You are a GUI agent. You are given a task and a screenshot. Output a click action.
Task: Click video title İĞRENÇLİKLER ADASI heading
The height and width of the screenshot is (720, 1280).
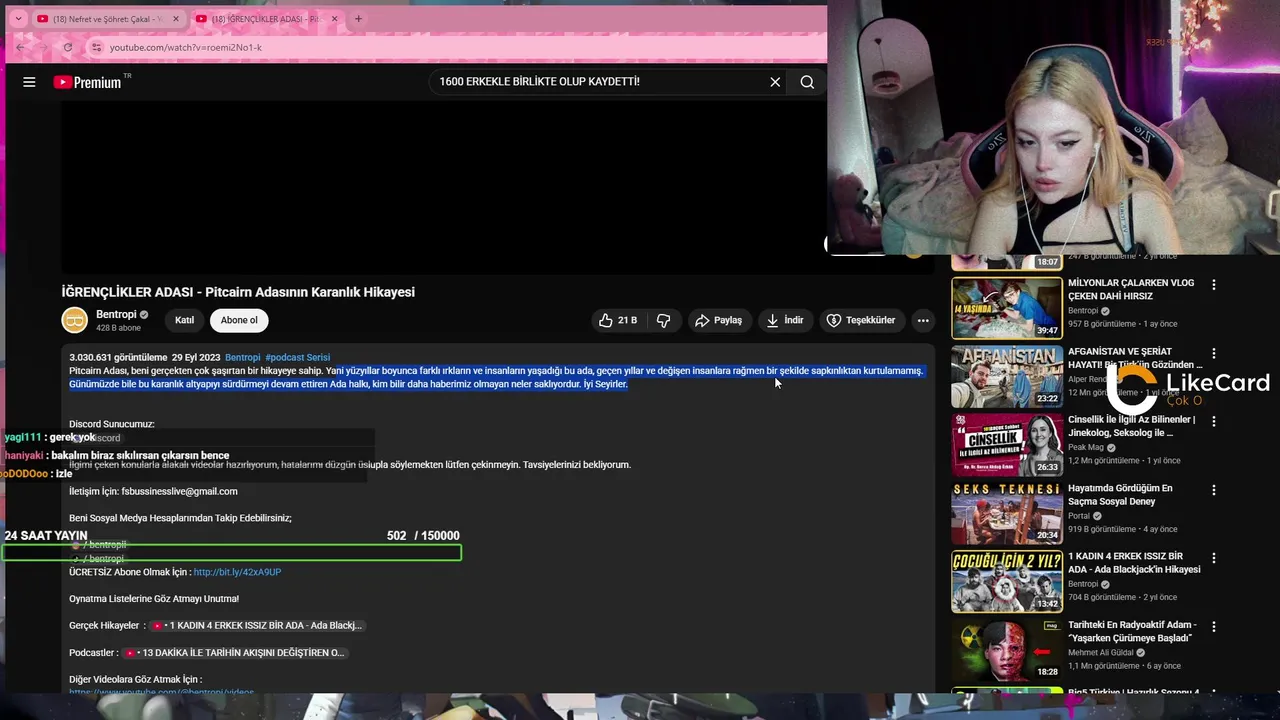tap(238, 292)
